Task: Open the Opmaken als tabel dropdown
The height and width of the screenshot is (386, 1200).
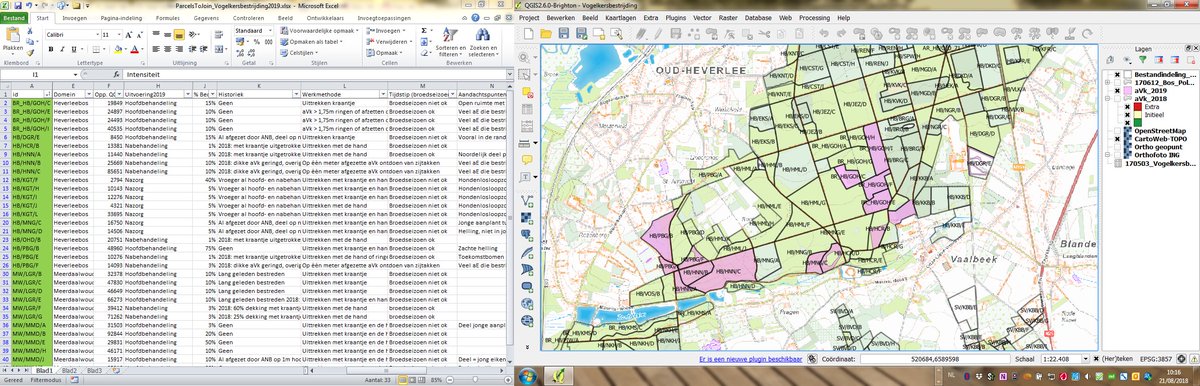Action: (x=312, y=42)
